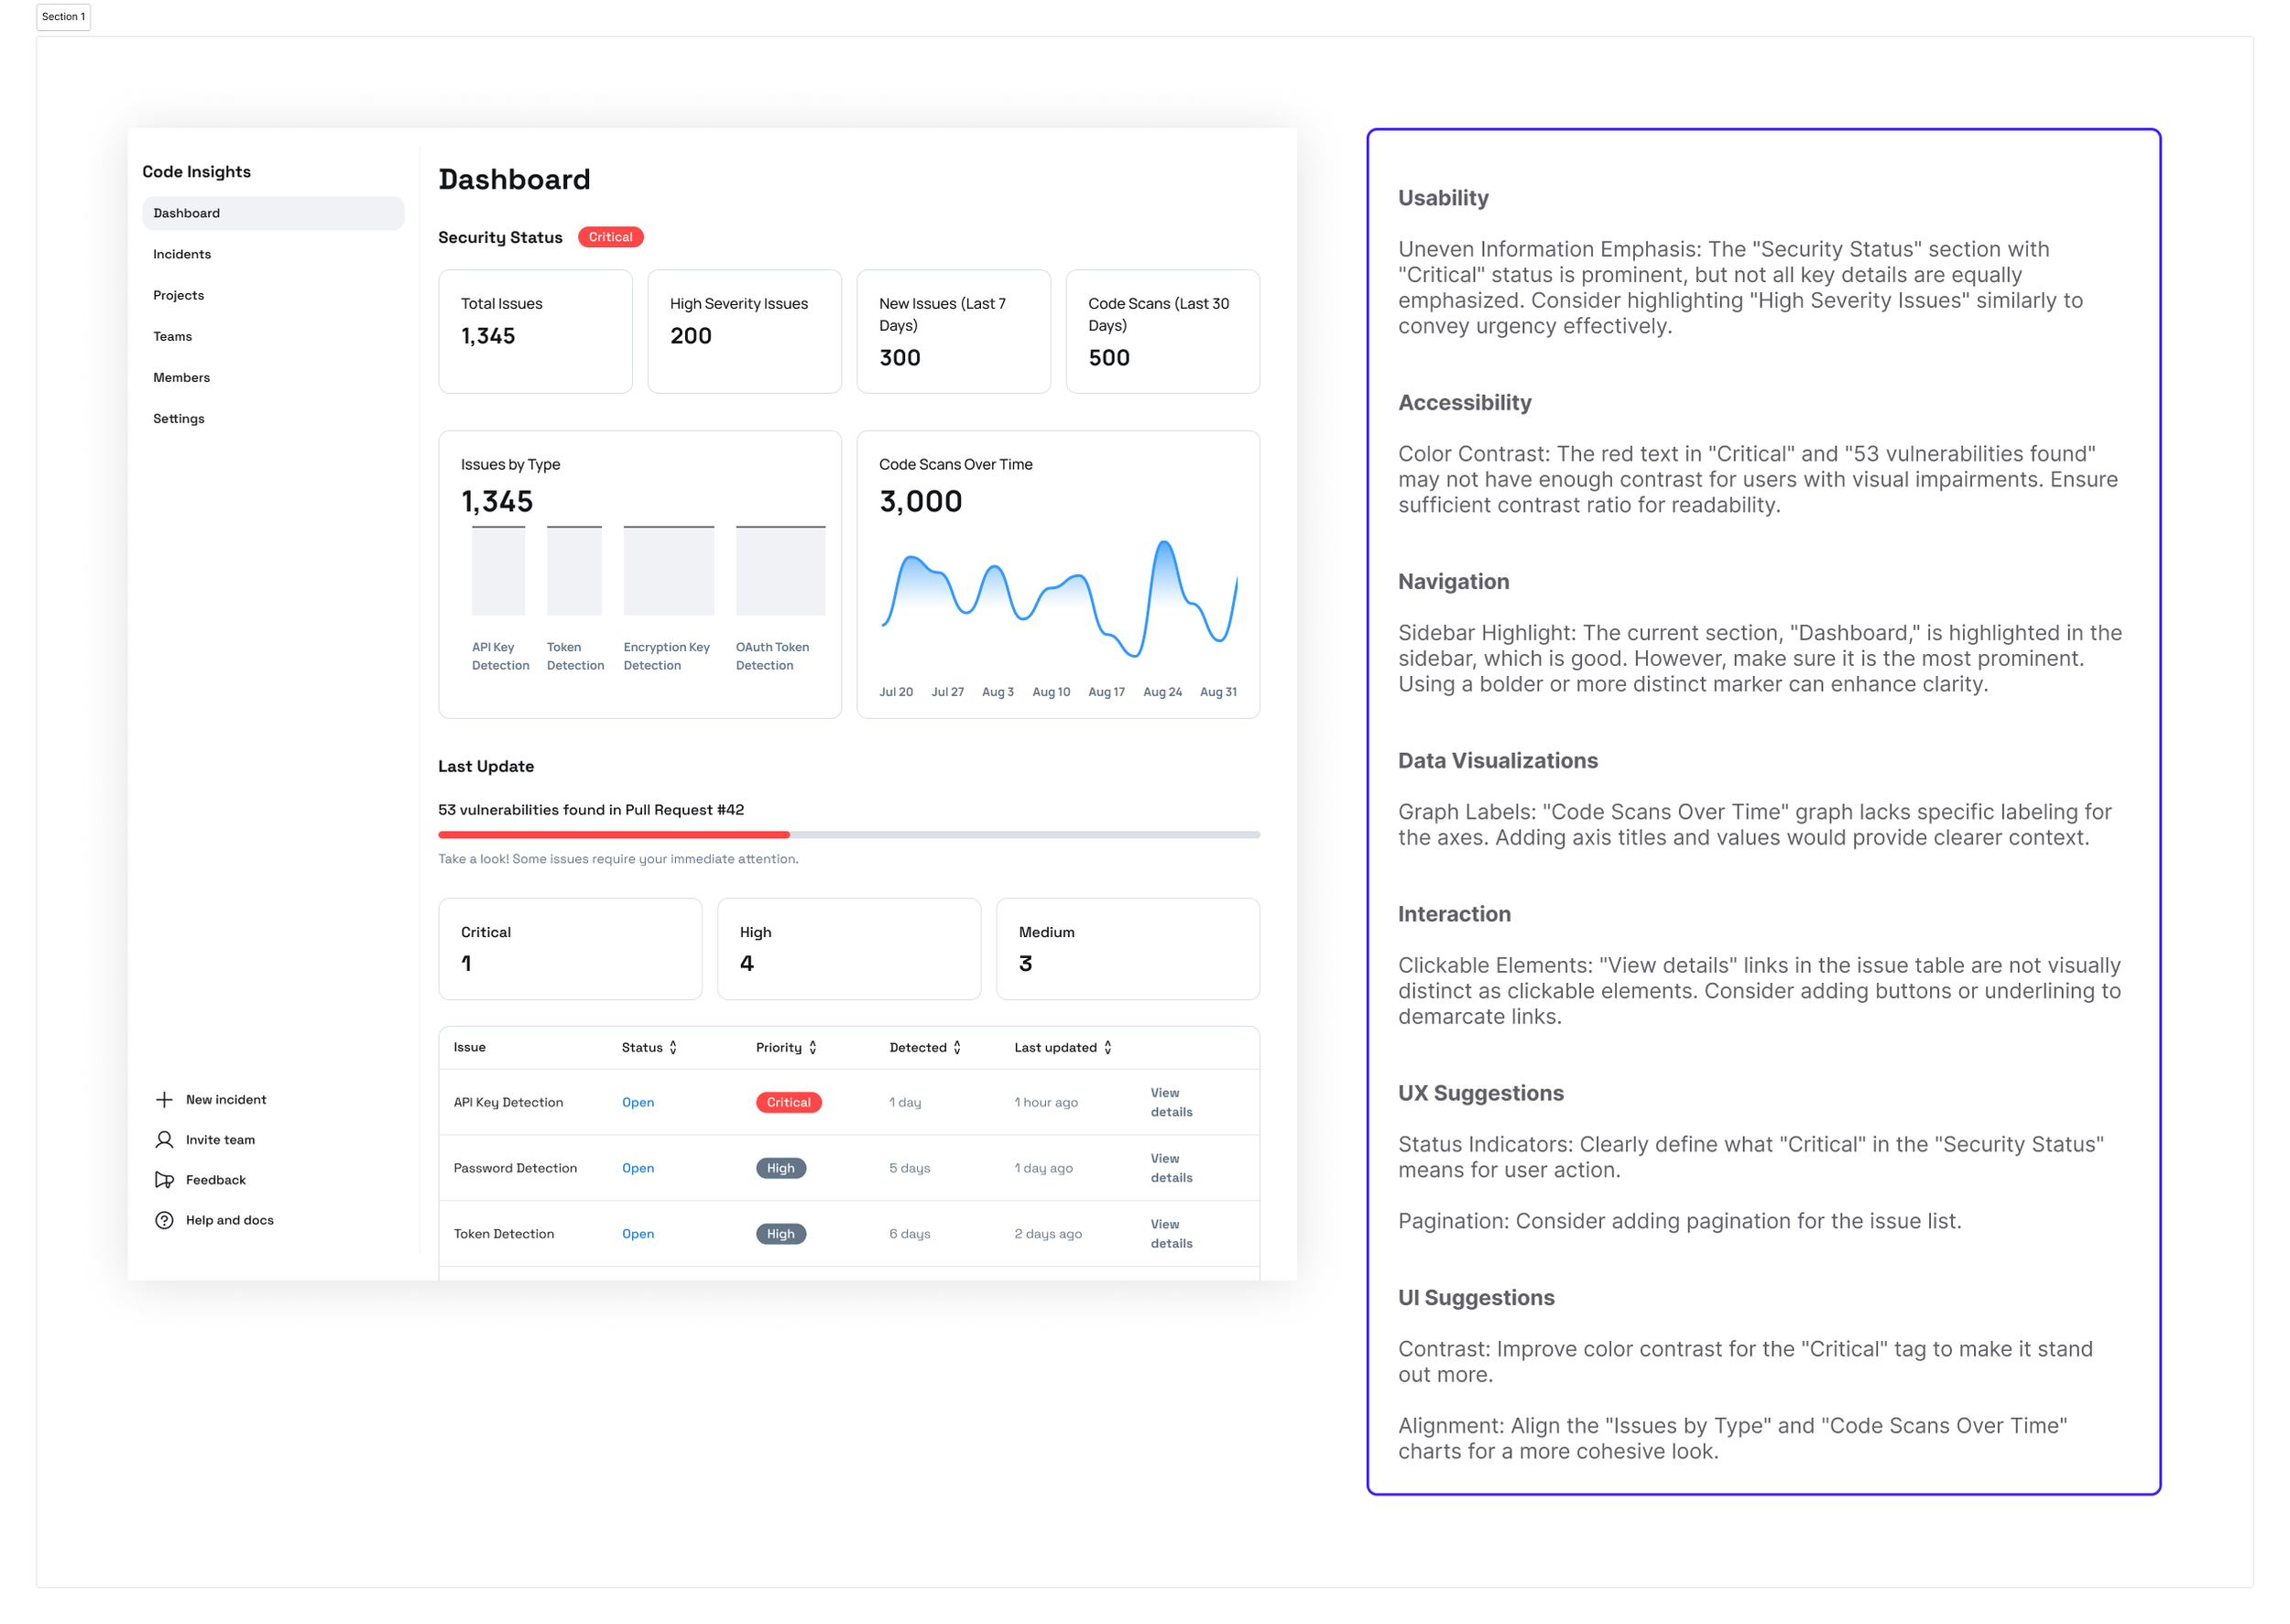Click the red Critical badge beside Security Status

tap(610, 237)
